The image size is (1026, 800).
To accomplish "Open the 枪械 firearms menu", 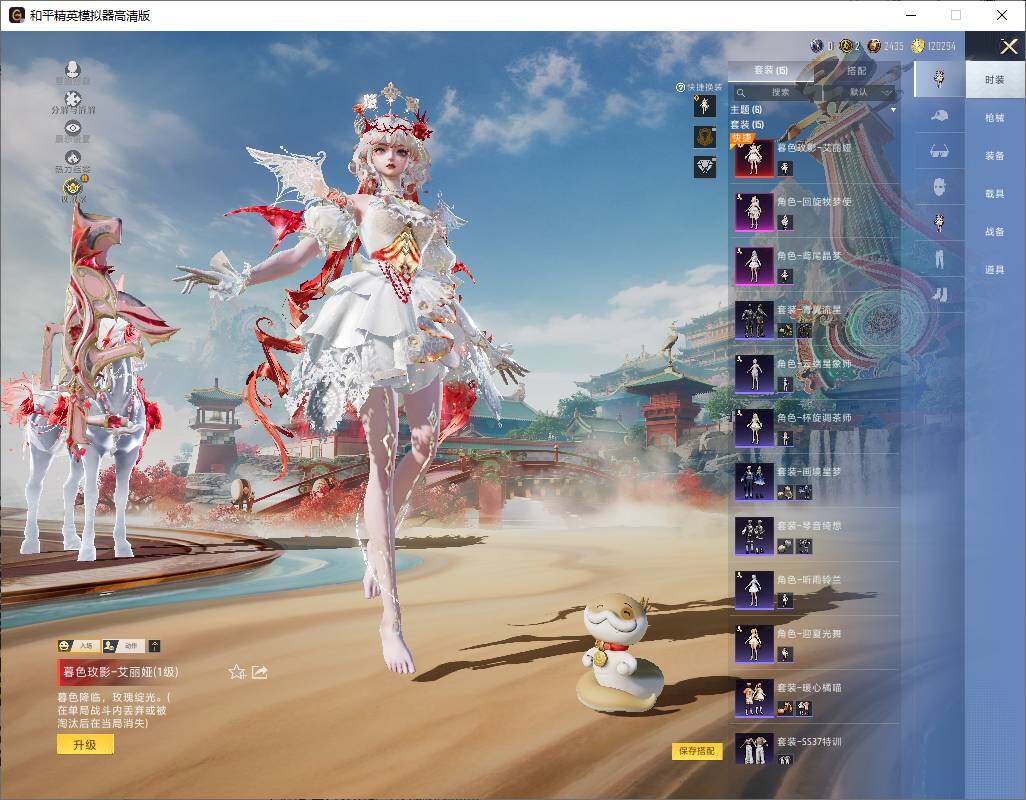I will [995, 118].
